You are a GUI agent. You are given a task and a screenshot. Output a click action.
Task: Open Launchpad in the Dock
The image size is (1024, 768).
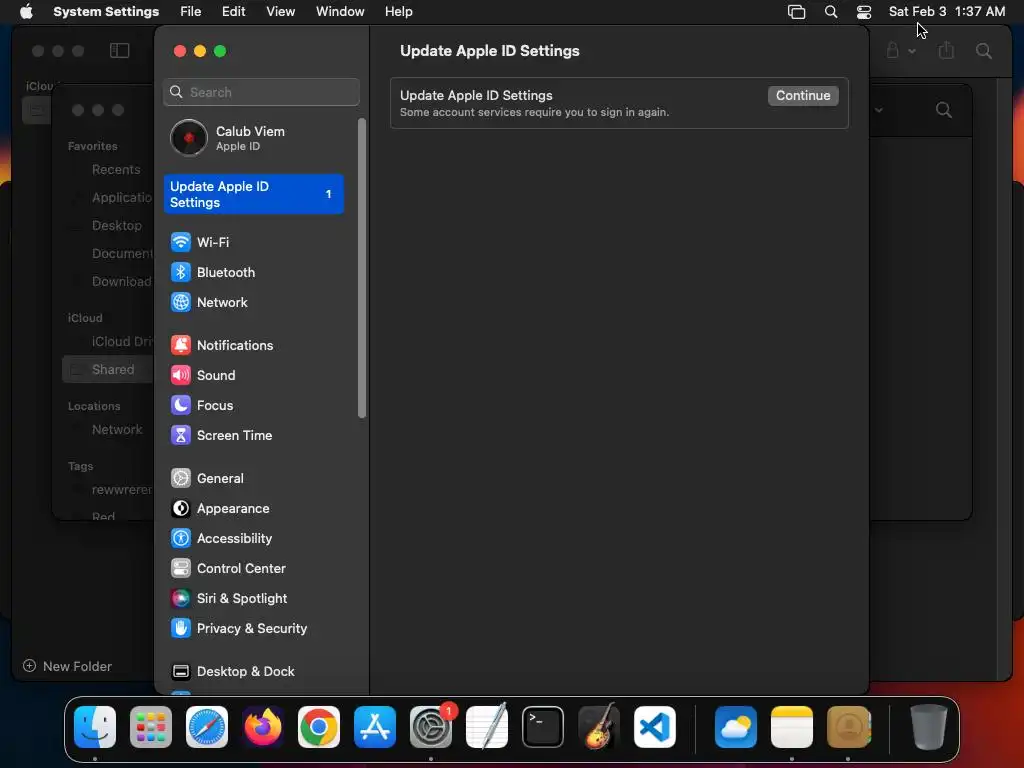click(151, 727)
